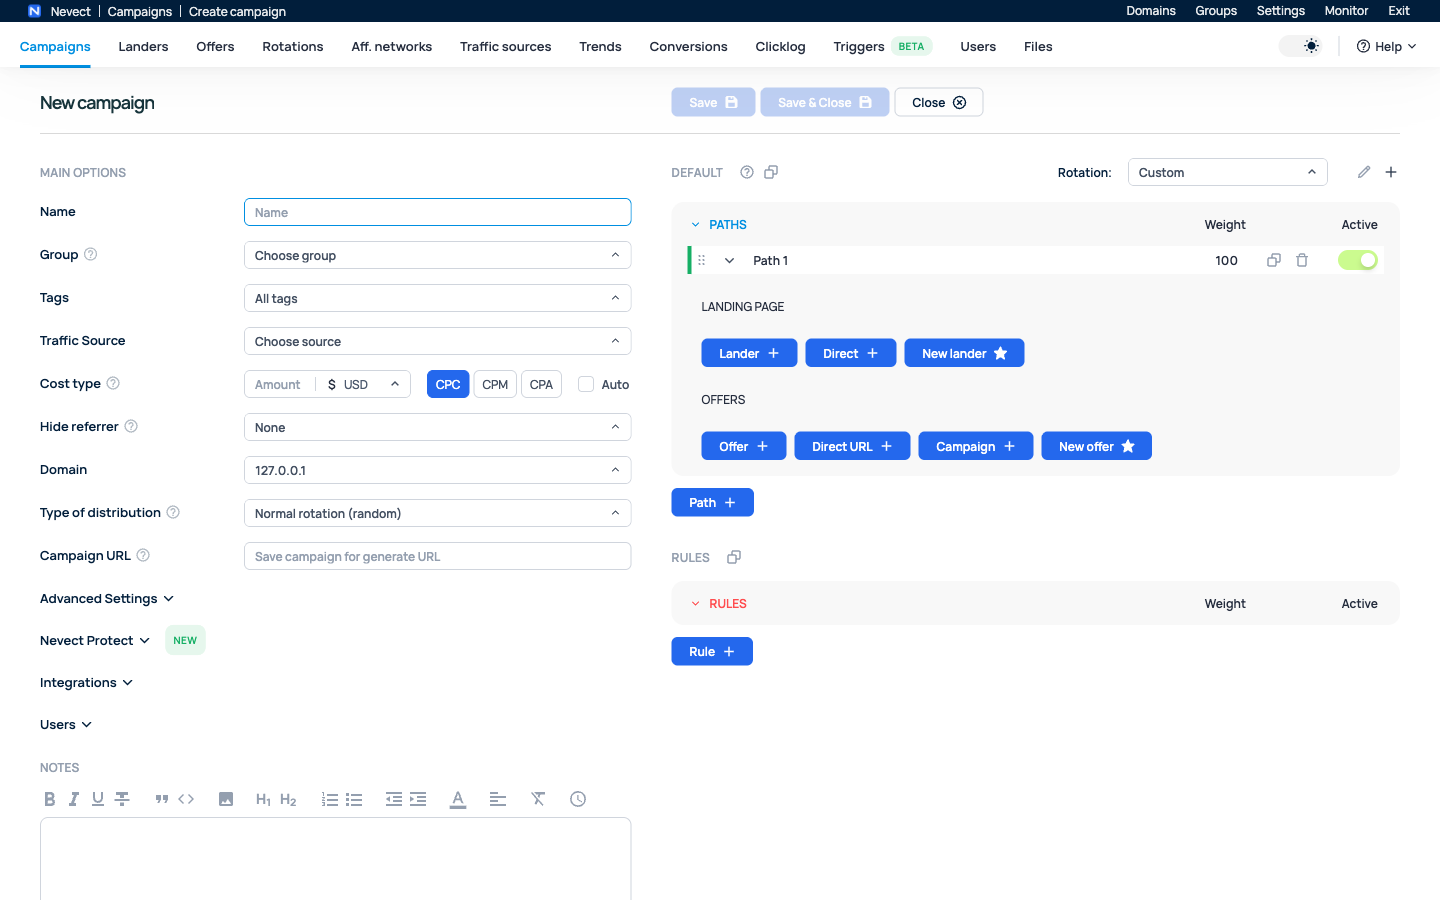Click the Close button
1440x900 pixels.
tap(939, 102)
